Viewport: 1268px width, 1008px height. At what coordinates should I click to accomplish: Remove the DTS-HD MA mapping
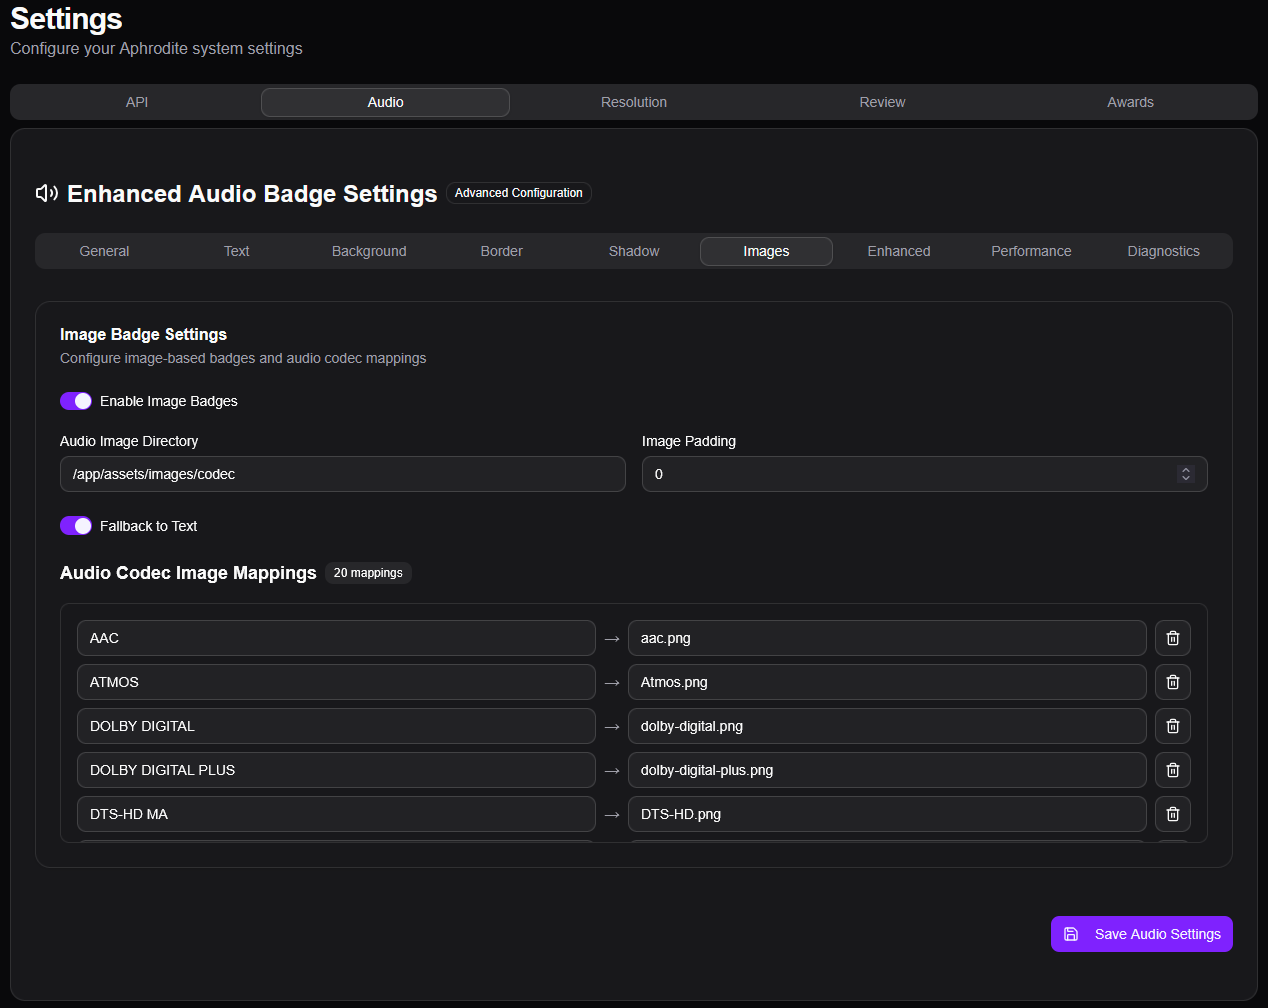pyautogui.click(x=1173, y=814)
